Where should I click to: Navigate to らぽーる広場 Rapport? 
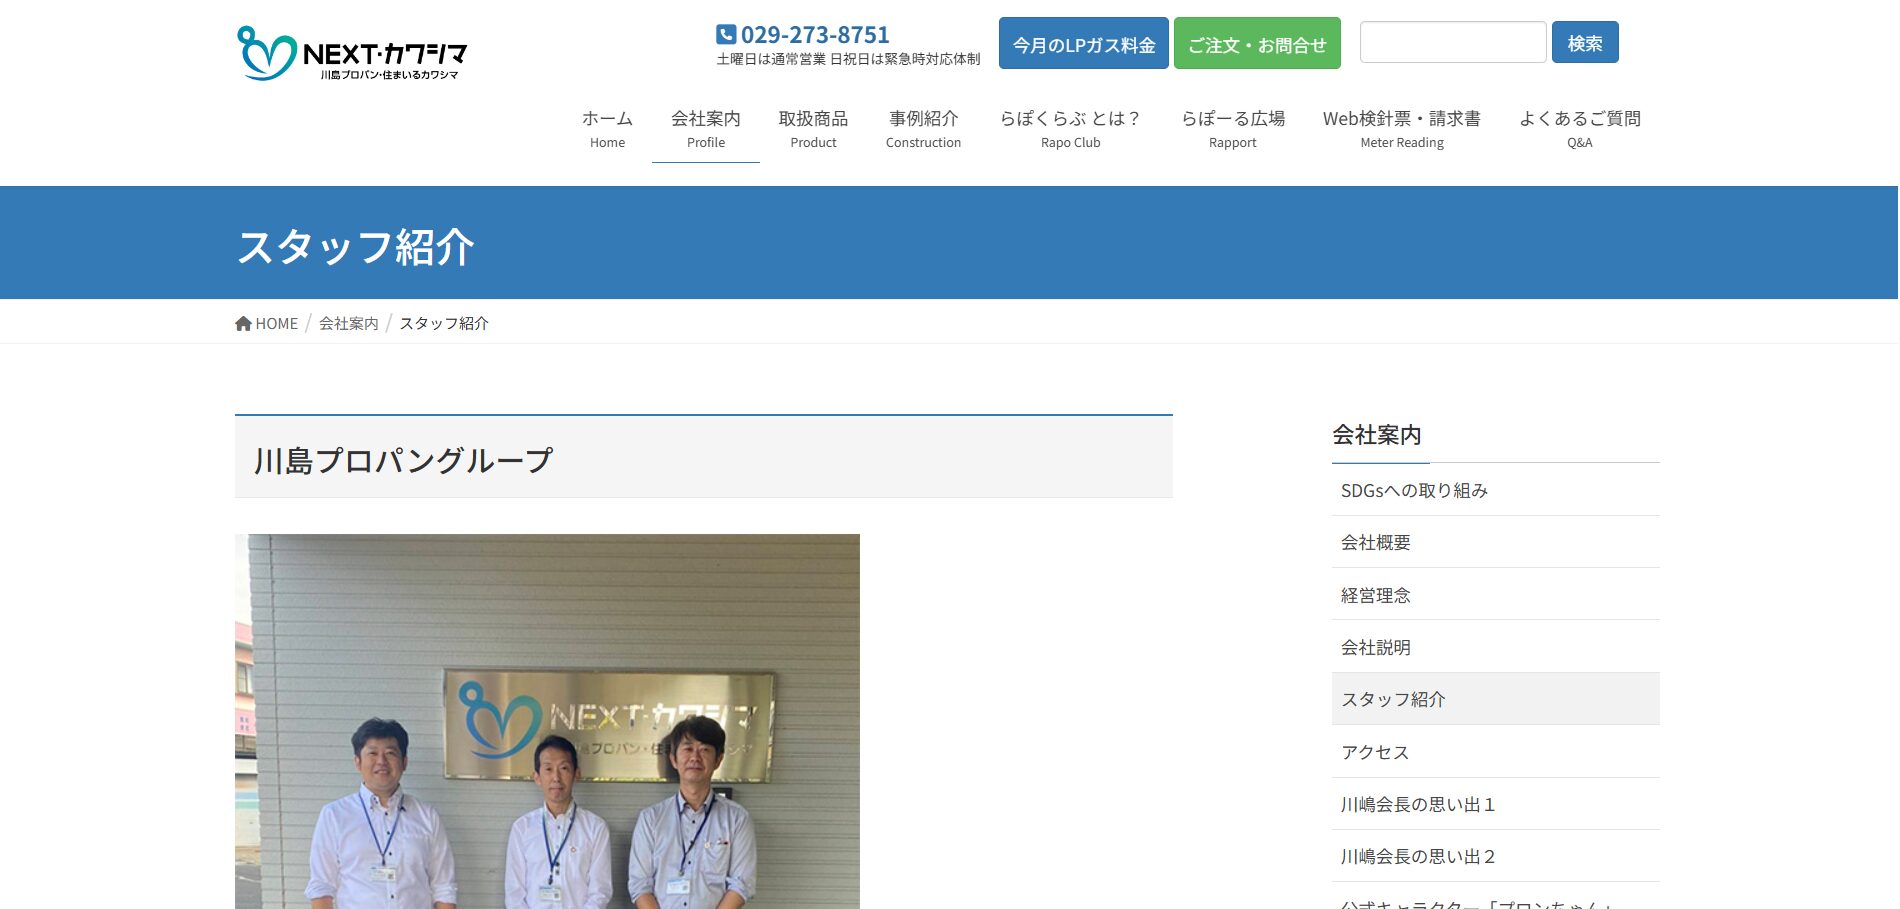click(1232, 129)
